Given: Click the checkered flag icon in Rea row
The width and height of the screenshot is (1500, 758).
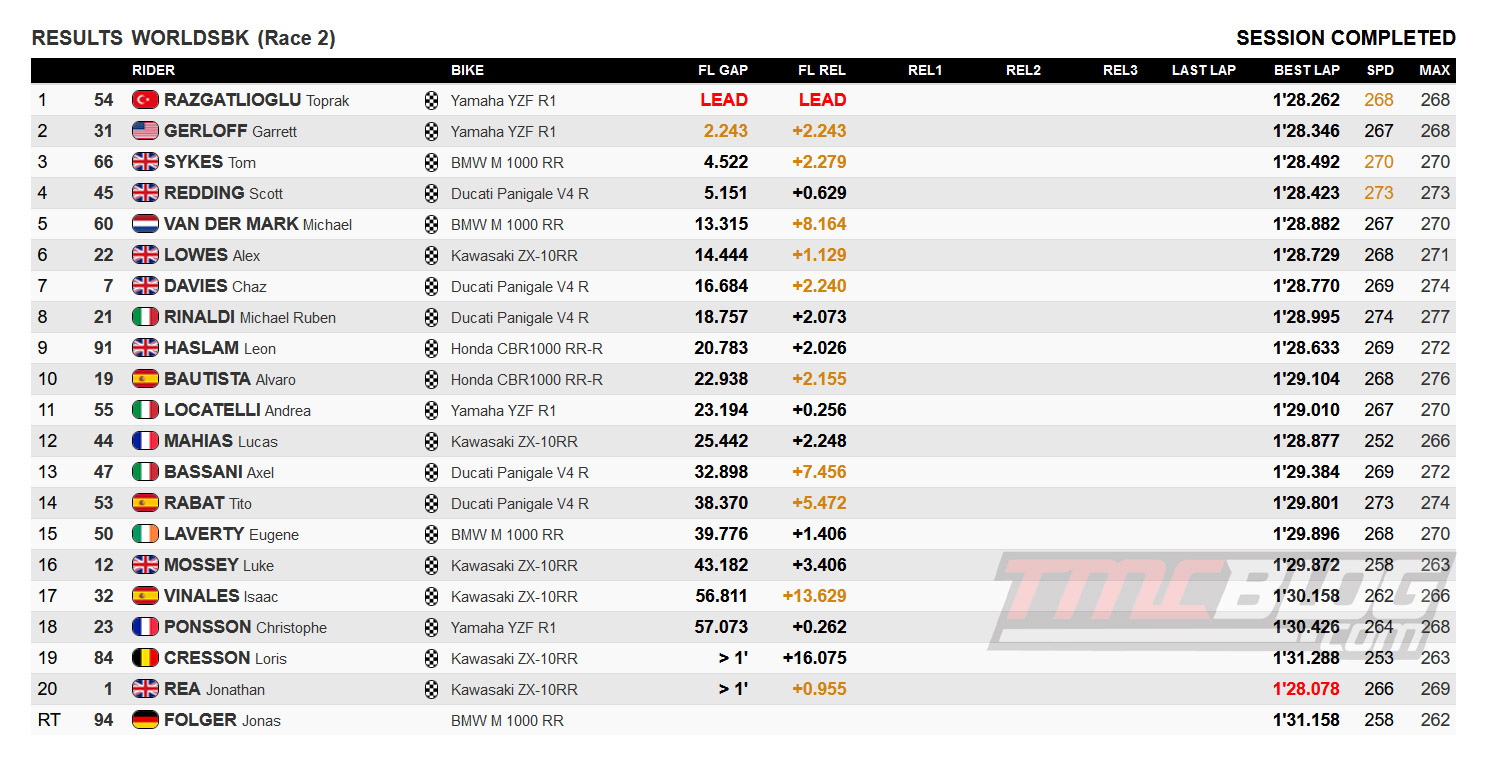Looking at the screenshot, I should pyautogui.click(x=432, y=689).
